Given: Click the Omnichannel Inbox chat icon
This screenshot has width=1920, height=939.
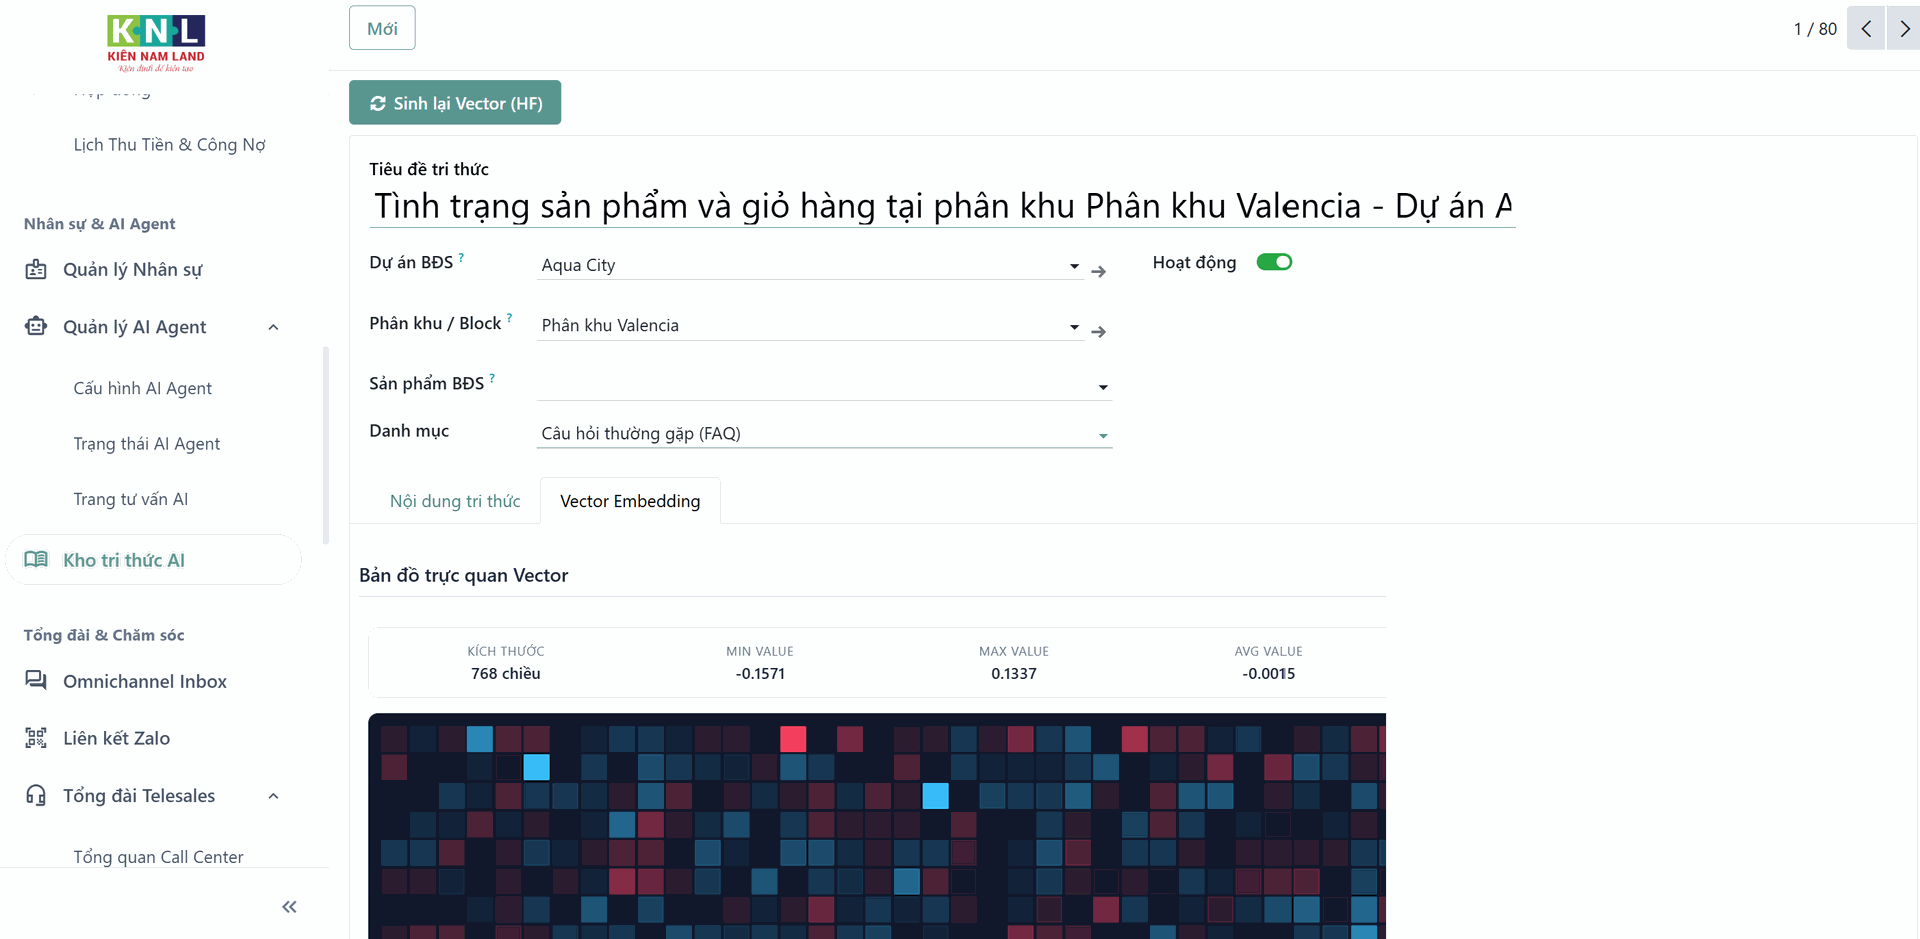Looking at the screenshot, I should pos(36,681).
